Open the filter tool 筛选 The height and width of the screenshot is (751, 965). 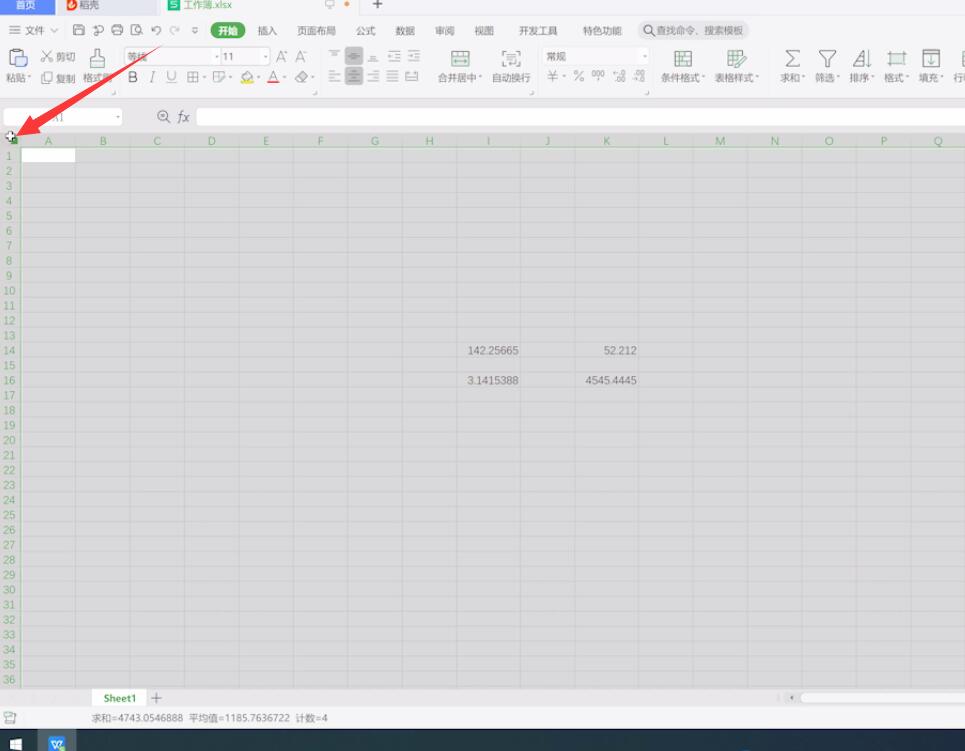click(x=827, y=65)
